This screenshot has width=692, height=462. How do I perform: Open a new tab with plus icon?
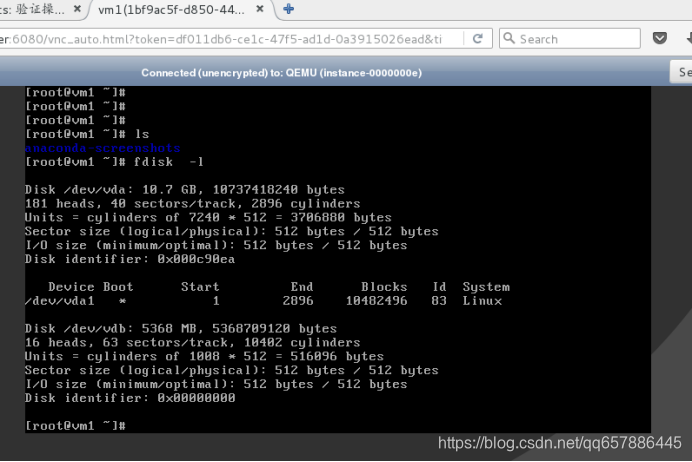289,9
